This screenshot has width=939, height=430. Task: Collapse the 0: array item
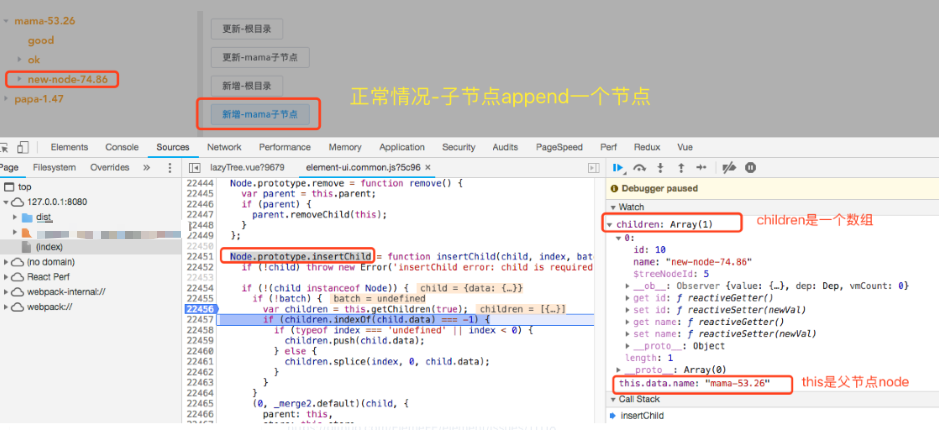click(x=619, y=238)
